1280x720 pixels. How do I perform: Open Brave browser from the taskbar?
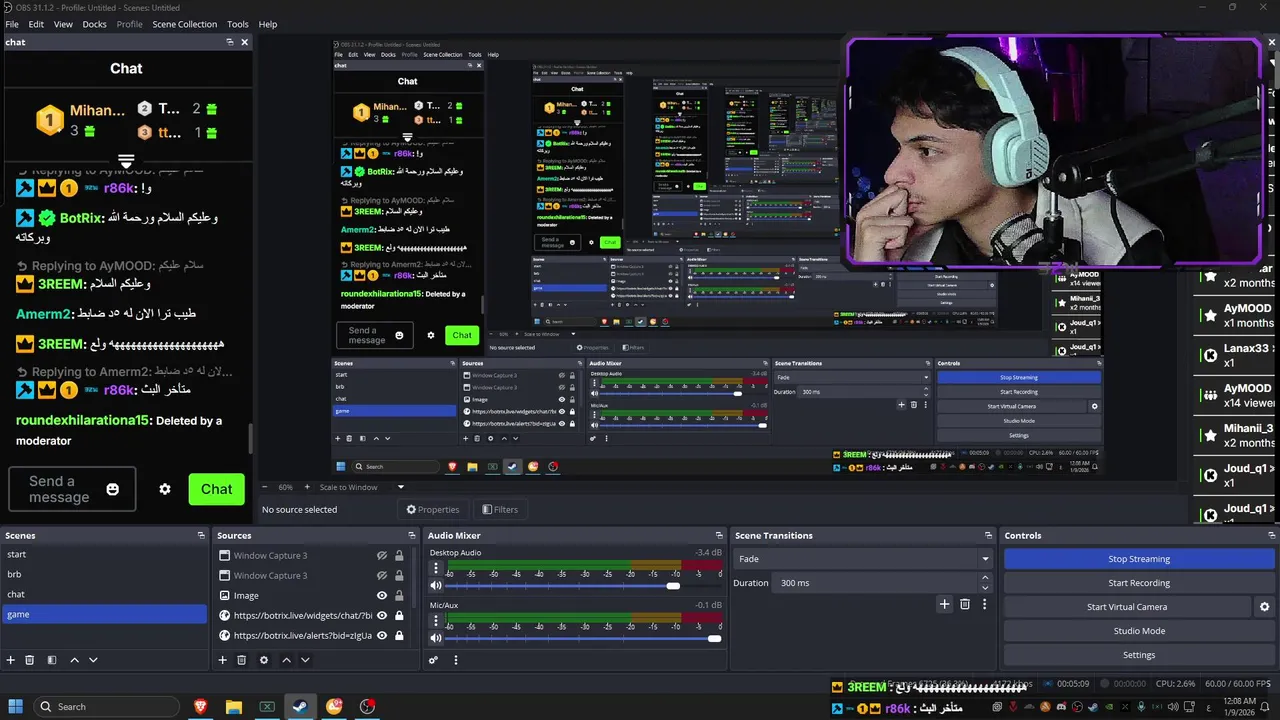click(200, 706)
